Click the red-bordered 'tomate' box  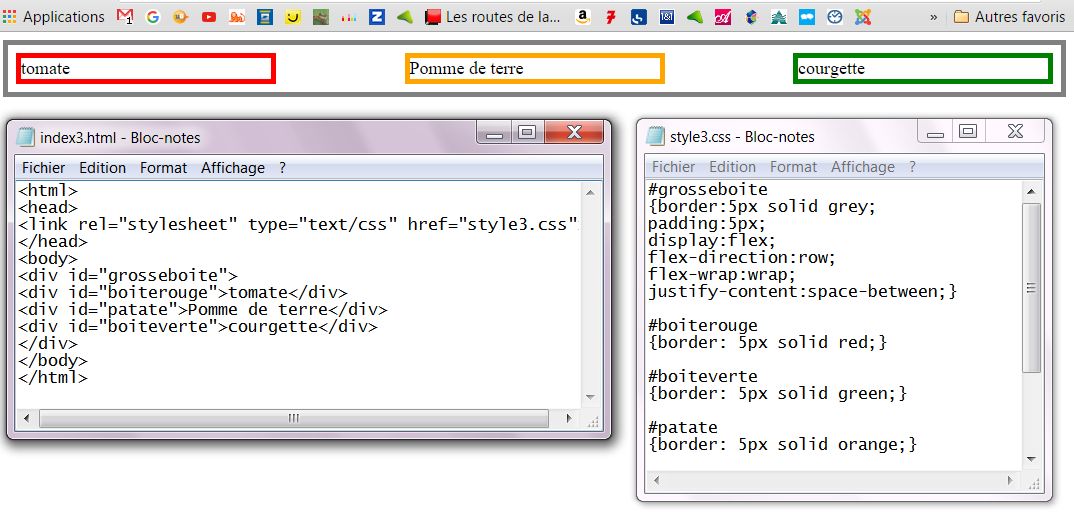[x=146, y=68]
